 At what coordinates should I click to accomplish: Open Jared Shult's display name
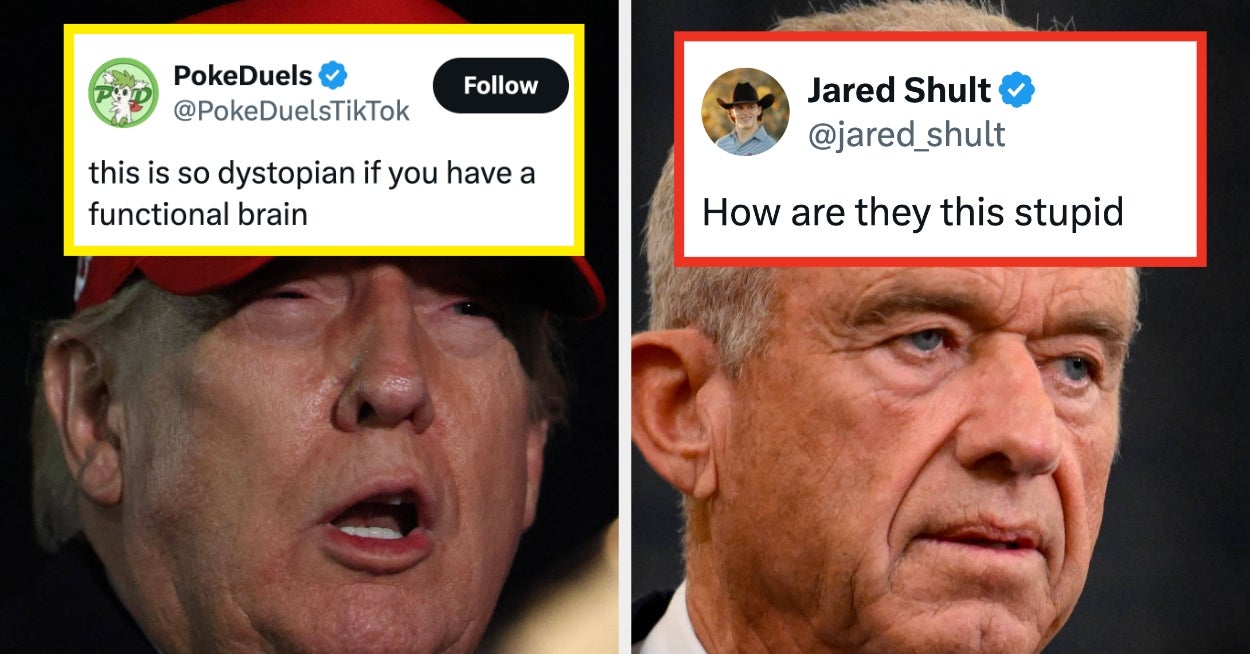tap(899, 91)
